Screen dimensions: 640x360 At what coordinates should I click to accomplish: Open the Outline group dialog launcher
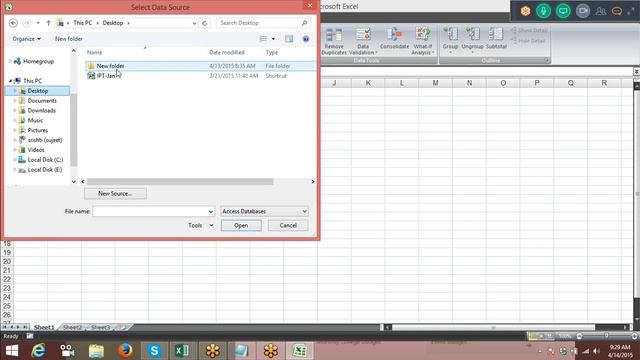546,60
